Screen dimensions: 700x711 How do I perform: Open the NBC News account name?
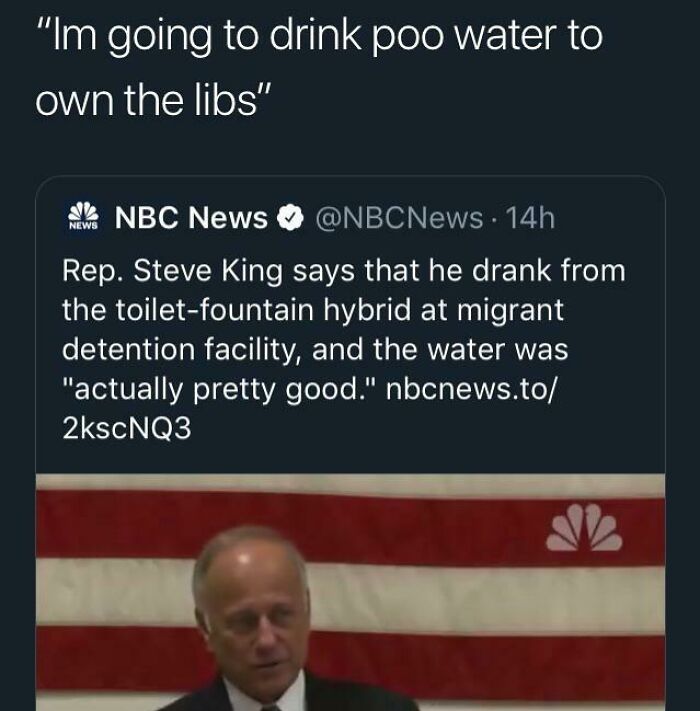pos(191,218)
